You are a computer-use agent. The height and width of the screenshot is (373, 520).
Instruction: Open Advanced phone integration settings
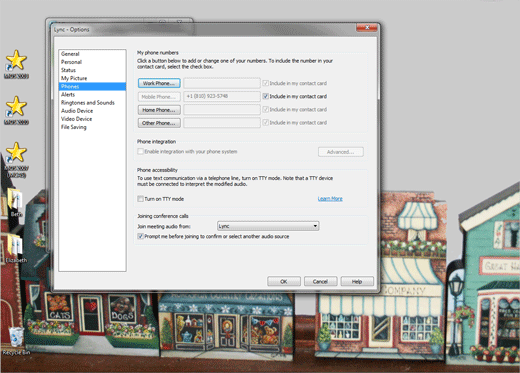point(341,152)
